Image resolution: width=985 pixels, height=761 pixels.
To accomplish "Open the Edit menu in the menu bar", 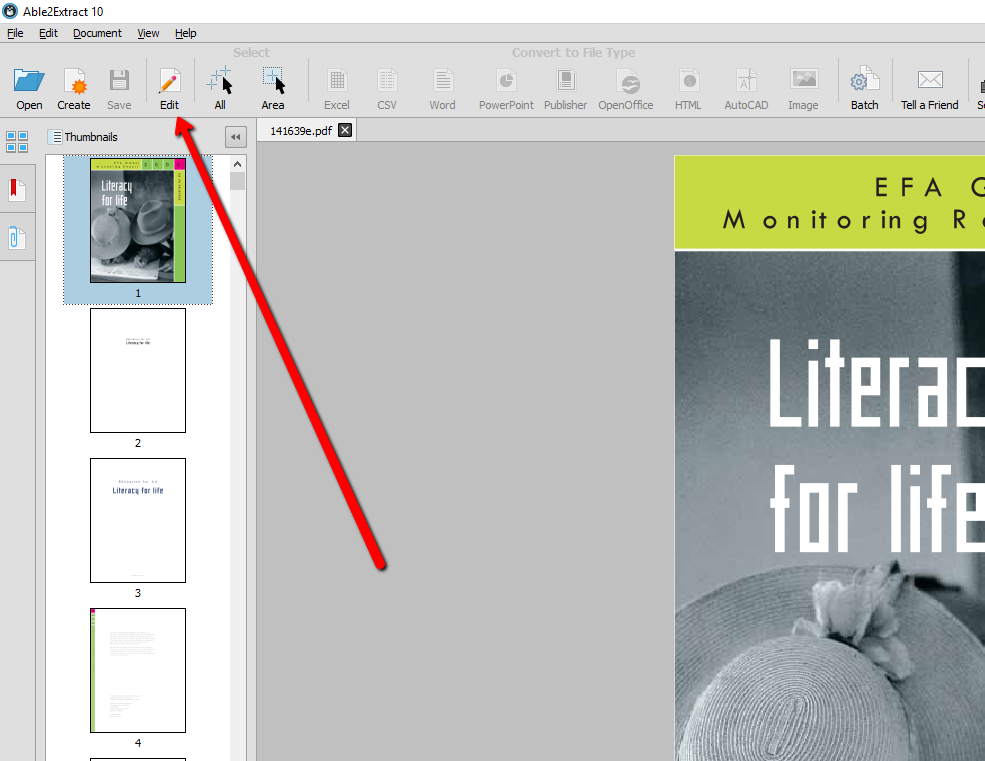I will 48,33.
